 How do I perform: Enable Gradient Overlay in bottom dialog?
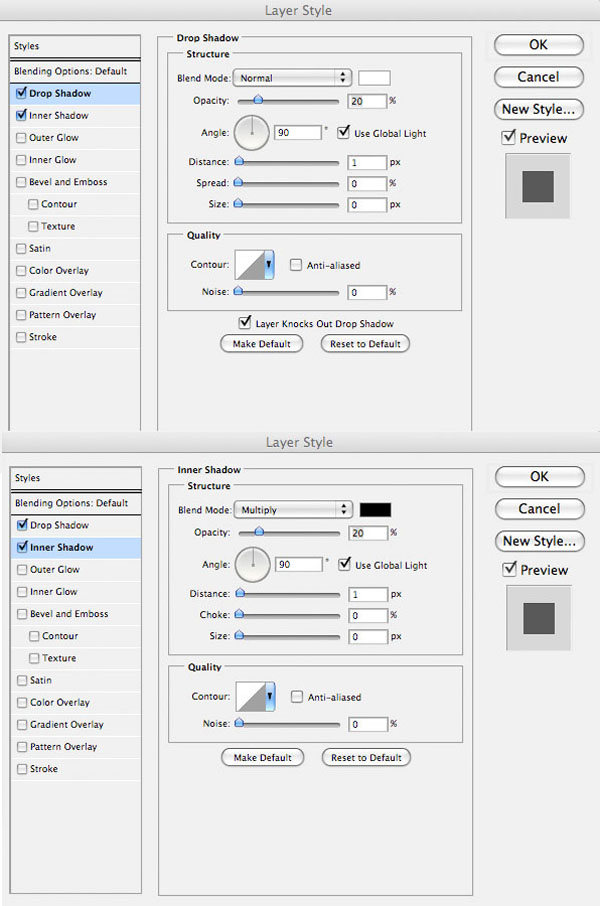click(x=23, y=725)
